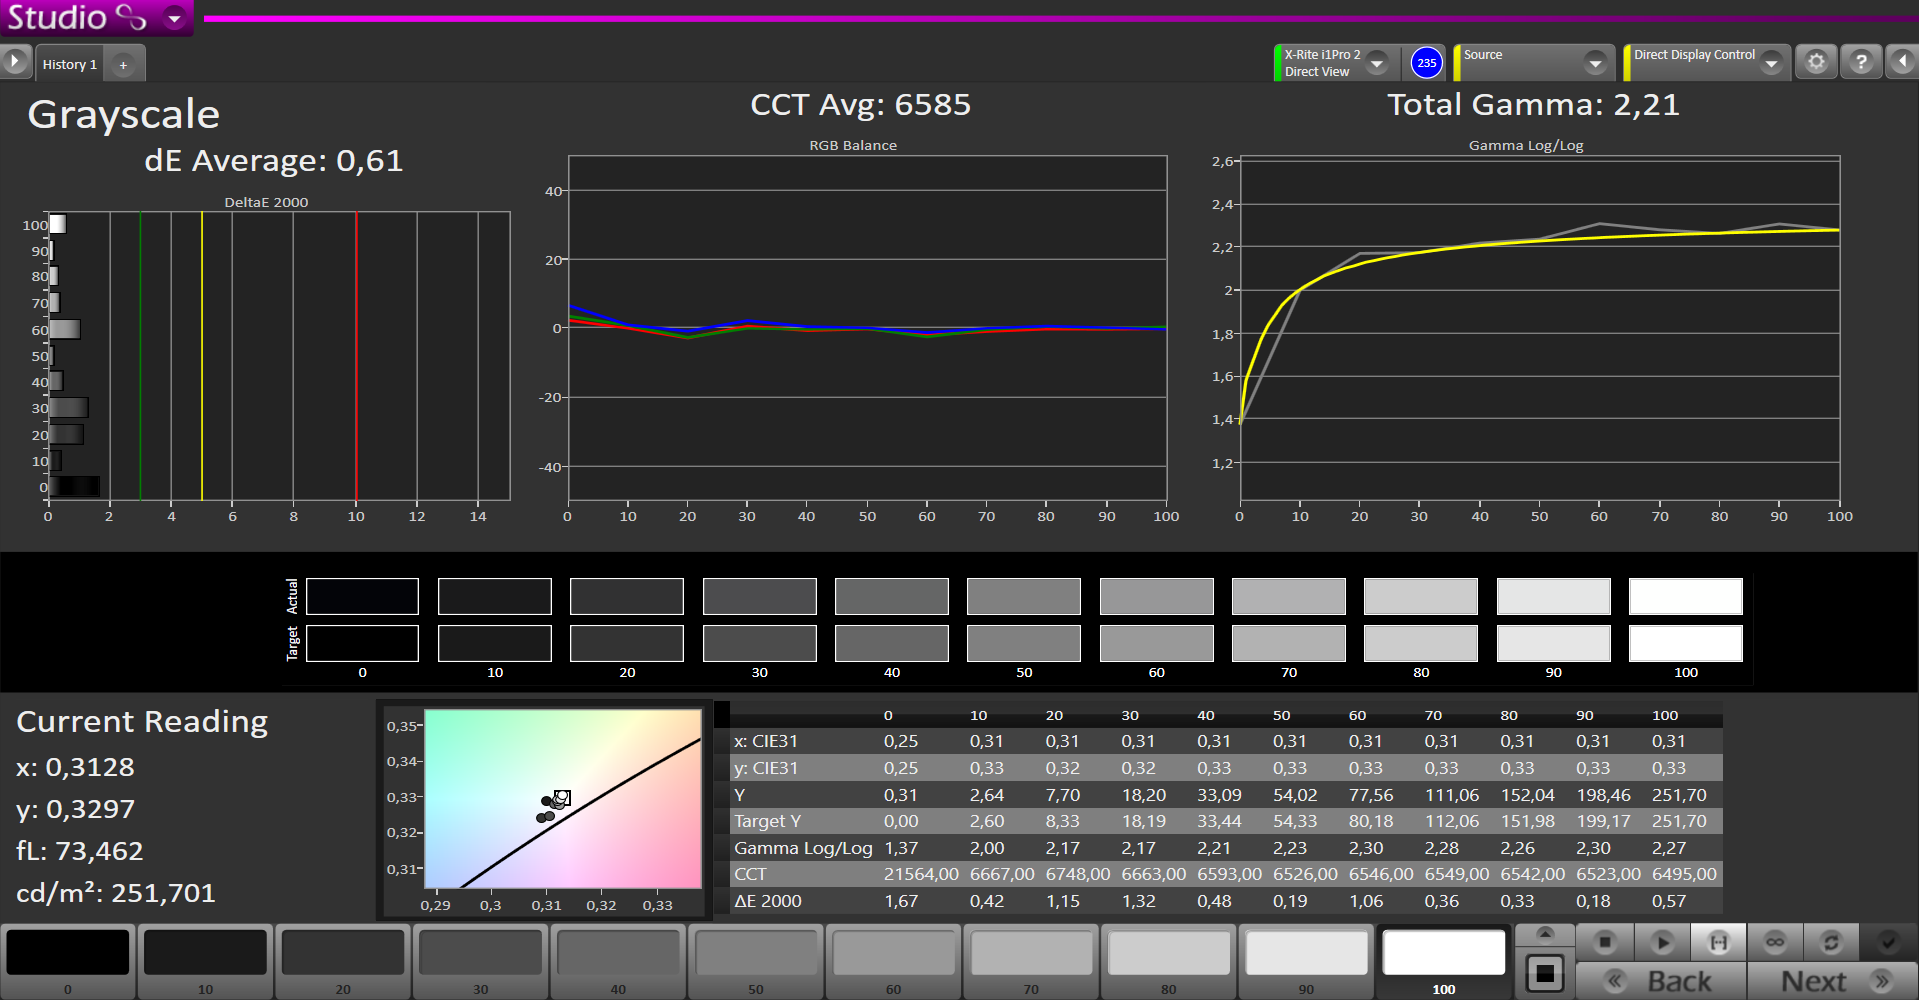
Task: Start continuous read with the infinity icon
Action: (x=1775, y=942)
